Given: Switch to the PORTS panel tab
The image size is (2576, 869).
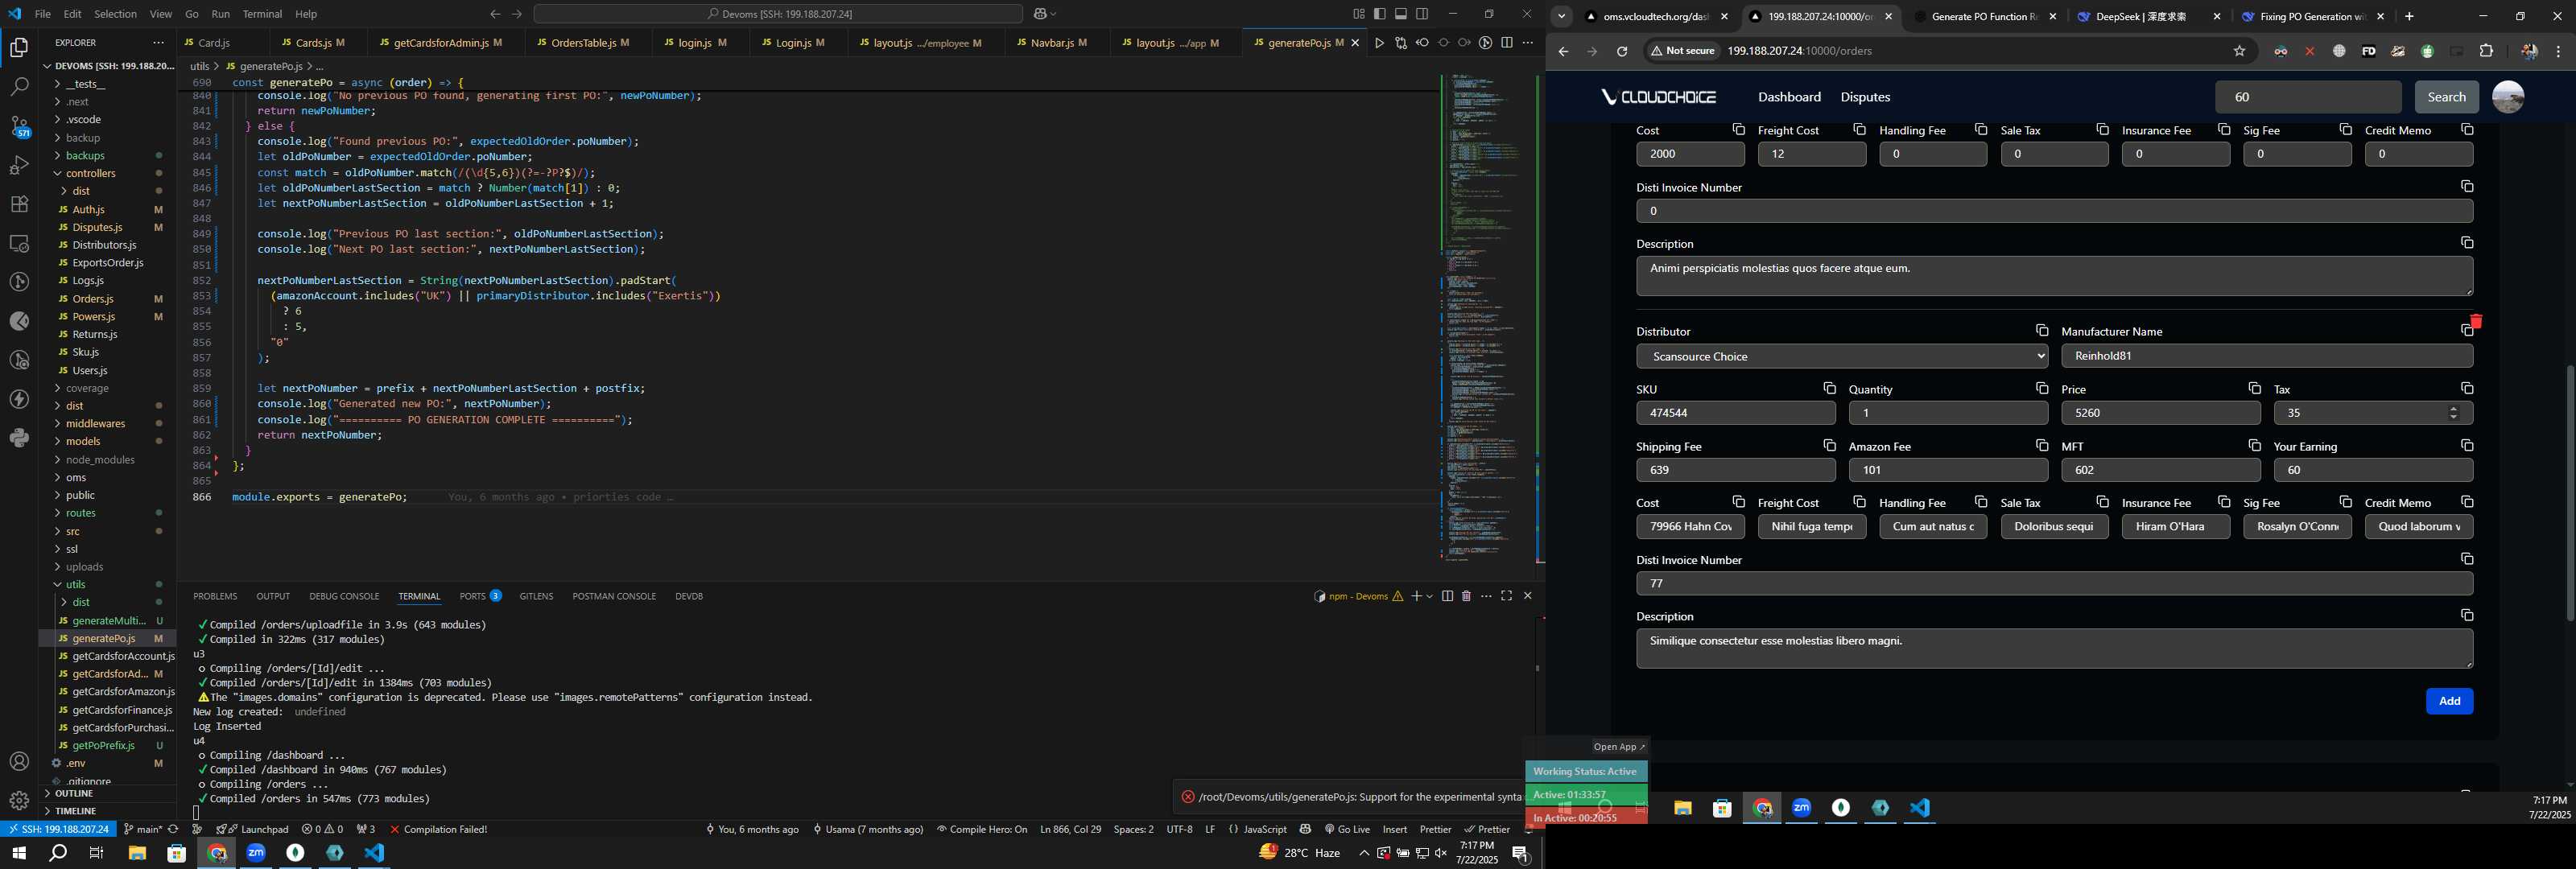Looking at the screenshot, I should click(480, 596).
